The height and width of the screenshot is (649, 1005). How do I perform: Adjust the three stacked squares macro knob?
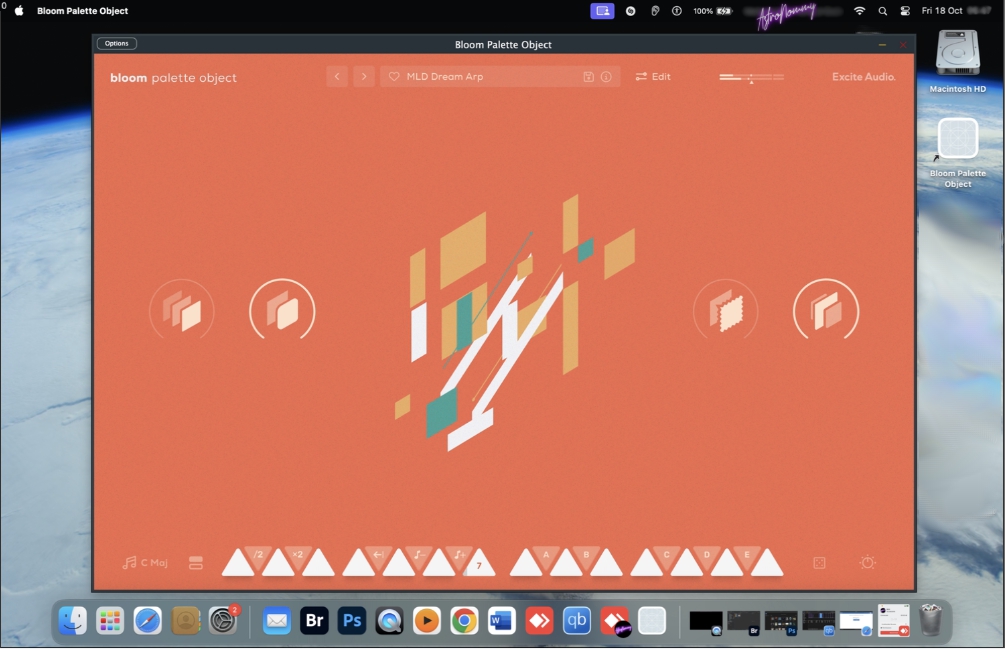pos(182,310)
